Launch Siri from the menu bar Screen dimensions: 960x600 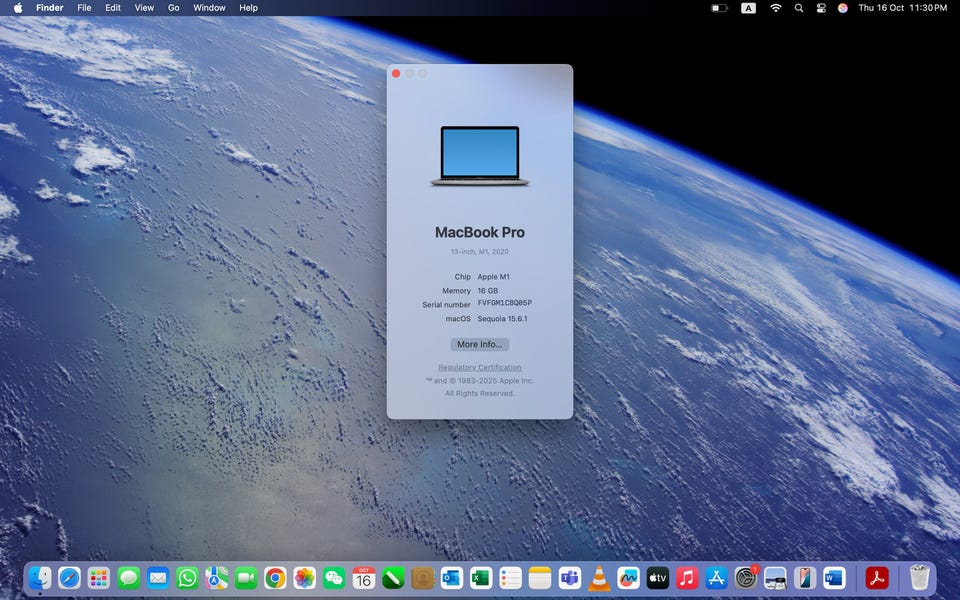pyautogui.click(x=842, y=8)
